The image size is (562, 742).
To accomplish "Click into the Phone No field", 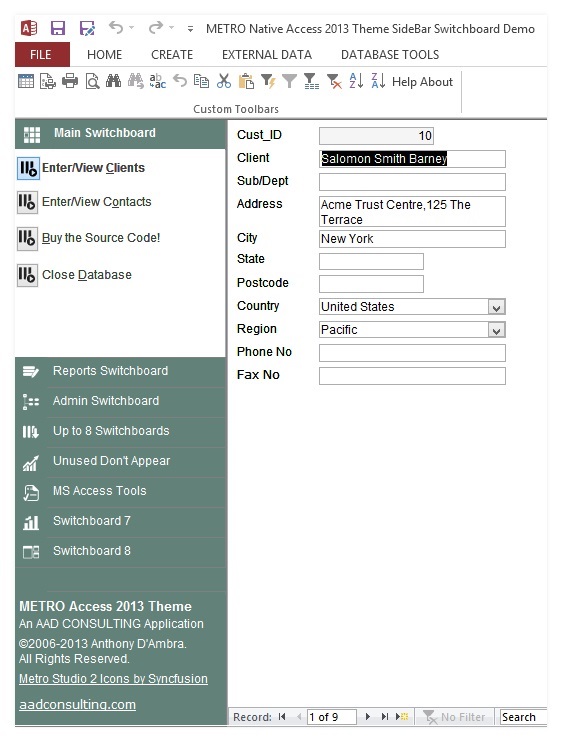I will tap(412, 353).
